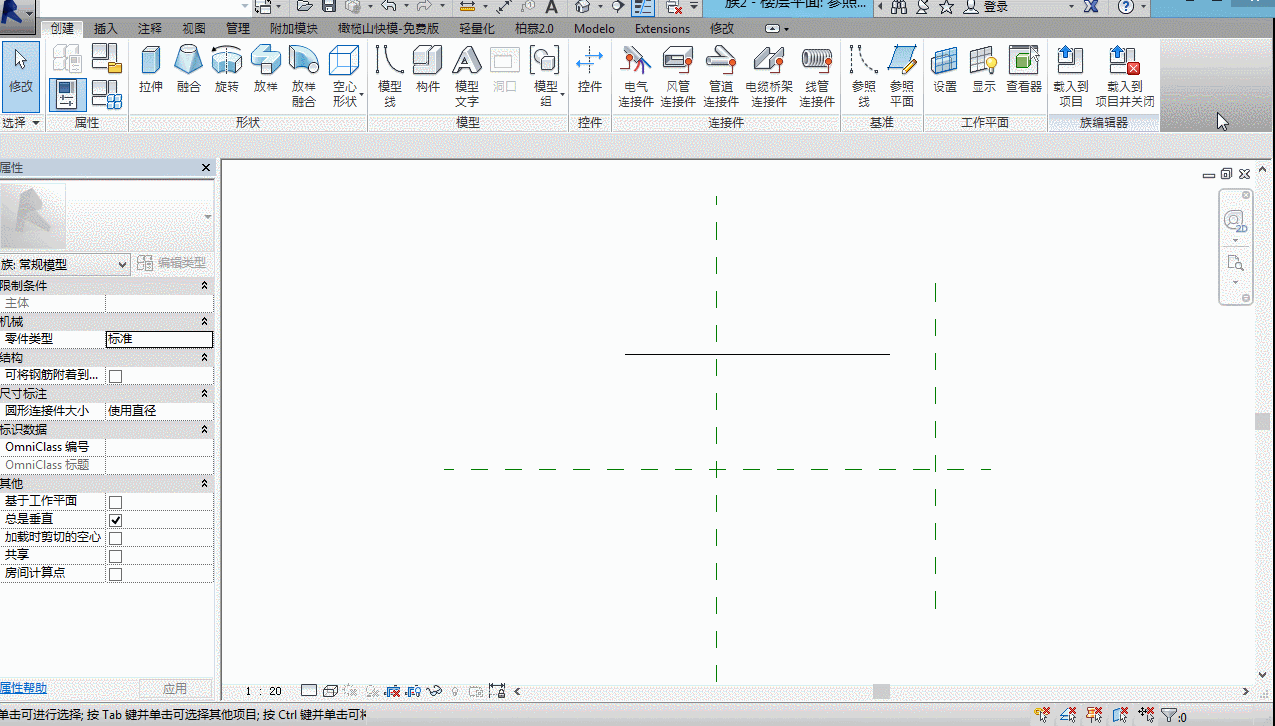
Task: Collapse the 限制条件 properties section
Action: (204, 286)
